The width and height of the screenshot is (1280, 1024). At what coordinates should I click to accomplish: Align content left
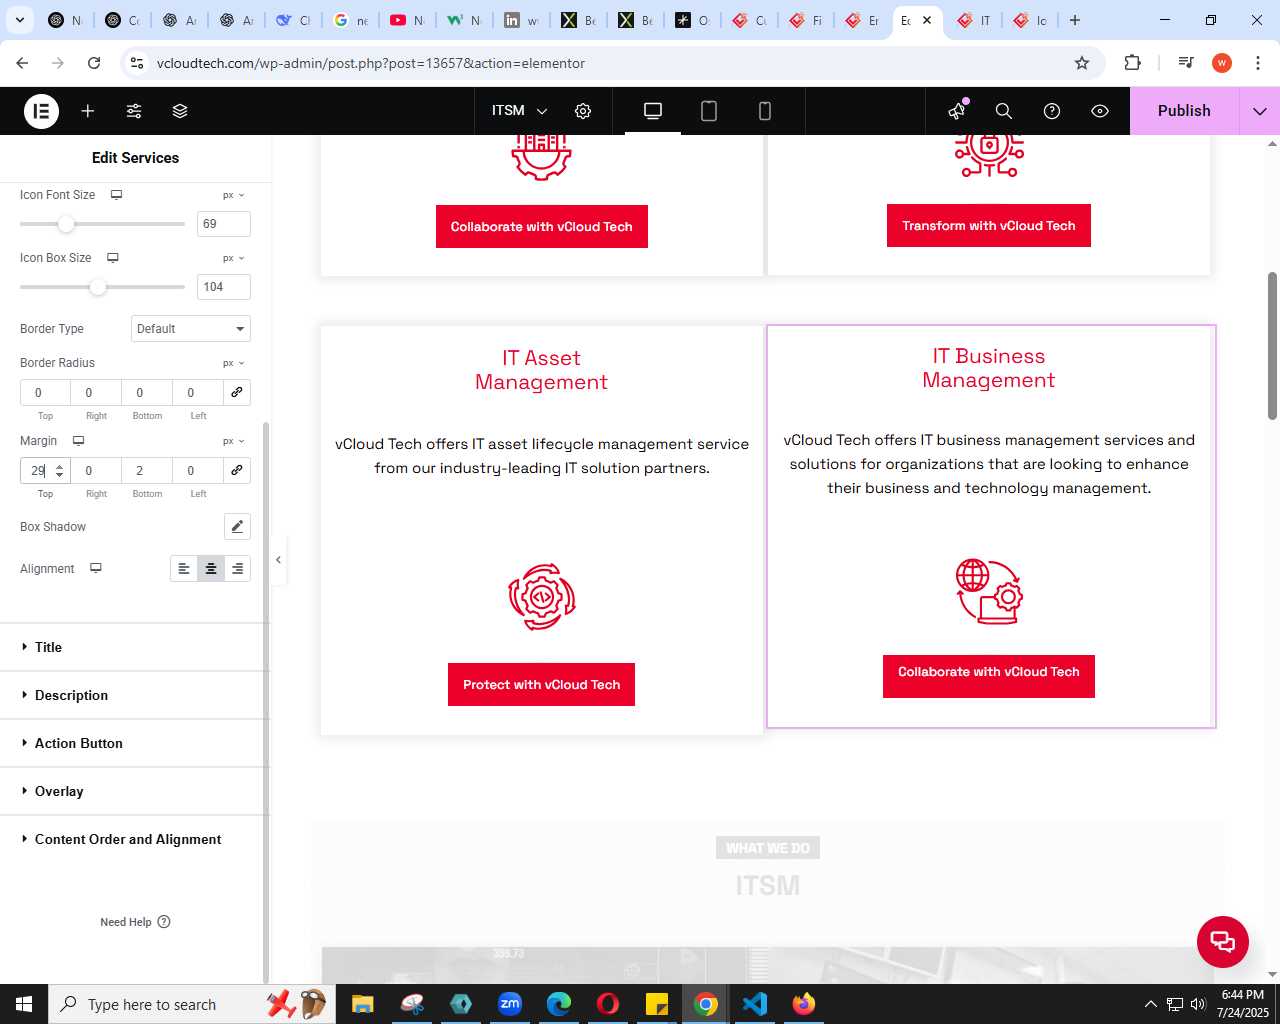[x=184, y=569]
